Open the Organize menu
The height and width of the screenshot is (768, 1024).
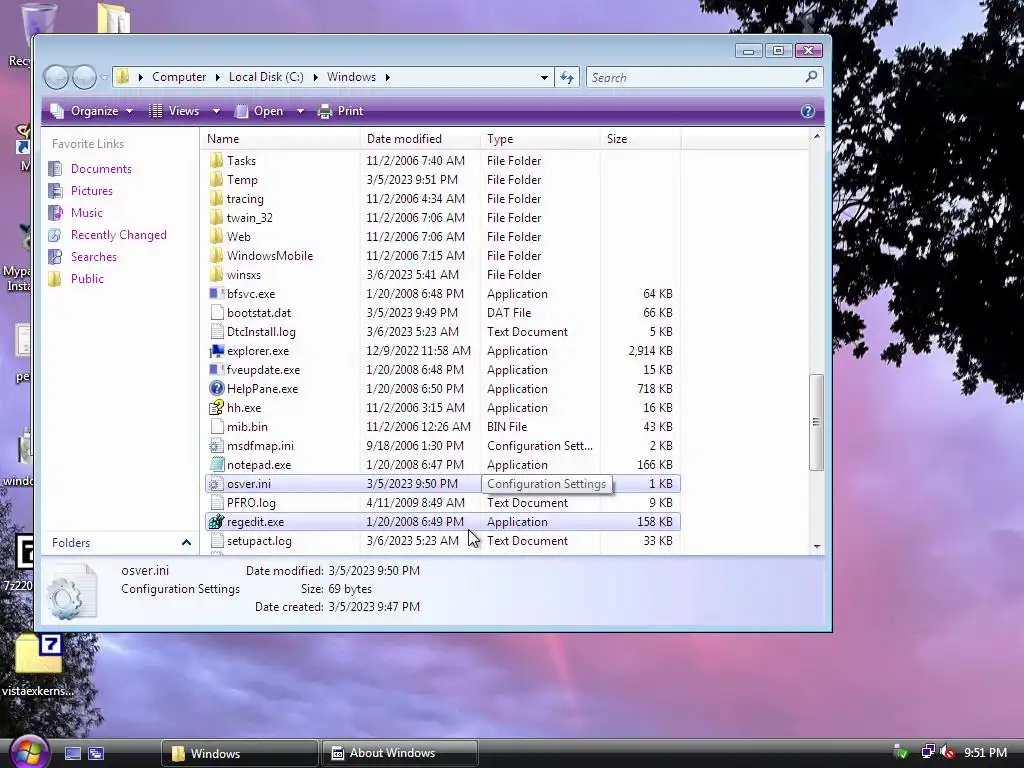tap(92, 111)
